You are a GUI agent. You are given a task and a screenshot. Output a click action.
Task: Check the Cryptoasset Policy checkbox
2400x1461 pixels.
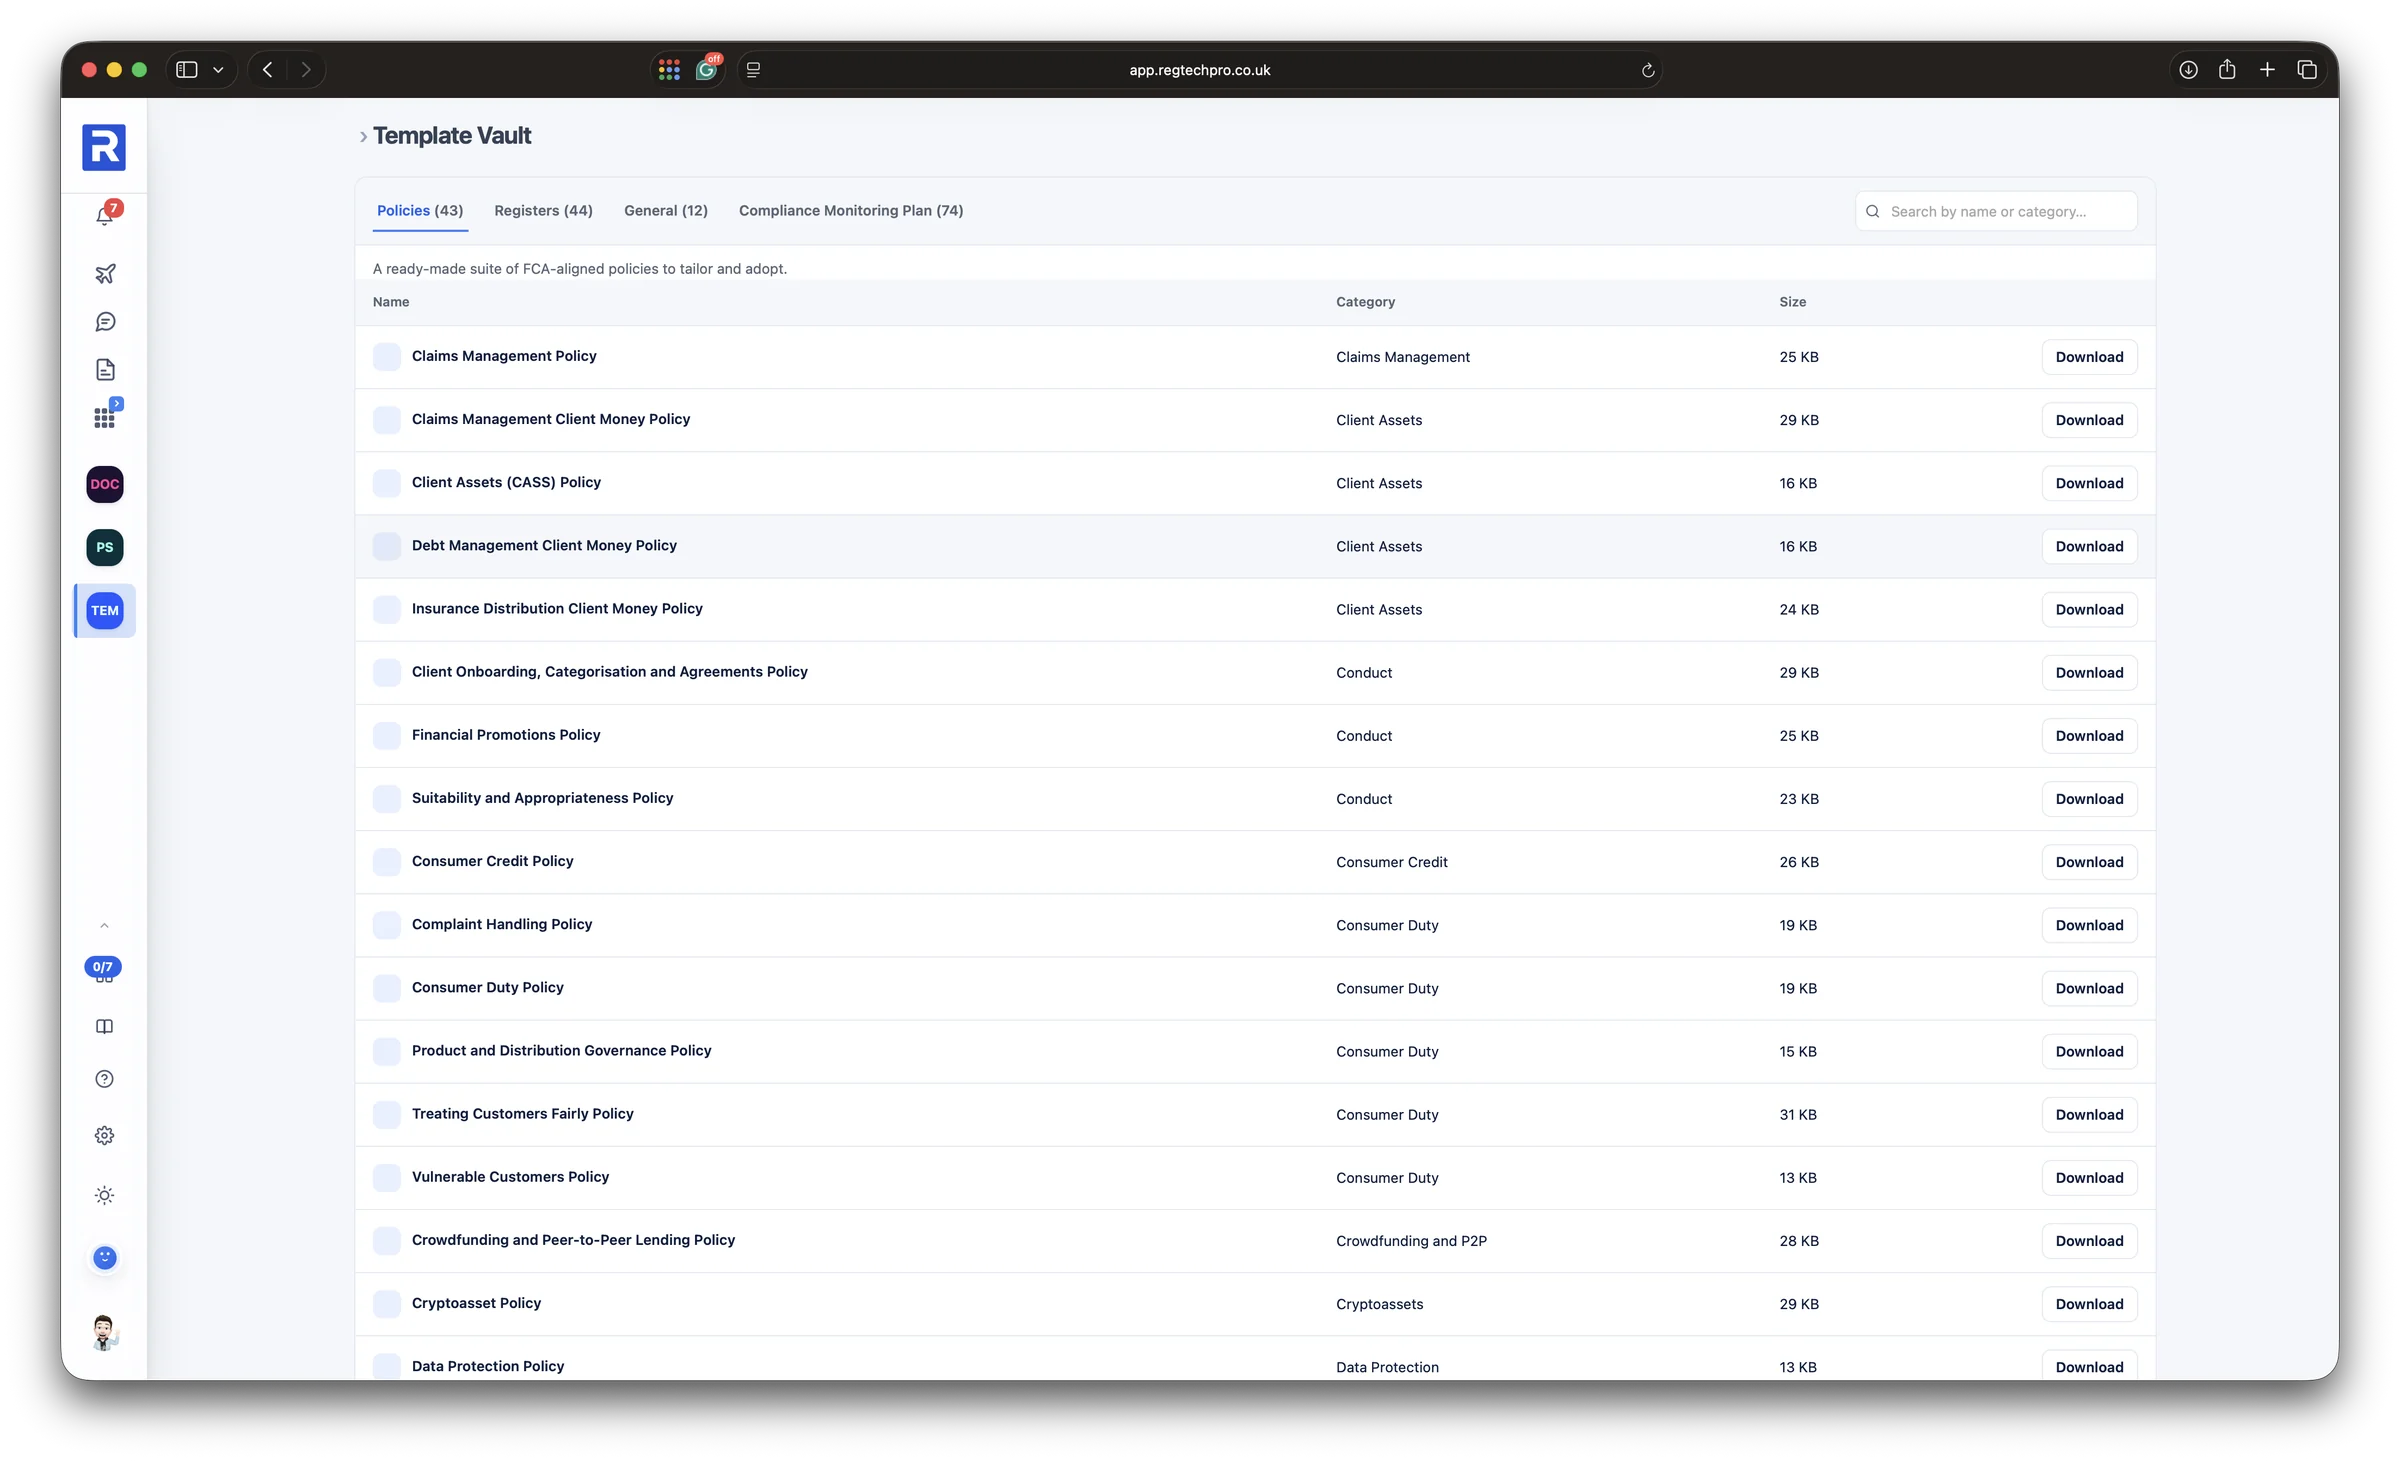387,1304
